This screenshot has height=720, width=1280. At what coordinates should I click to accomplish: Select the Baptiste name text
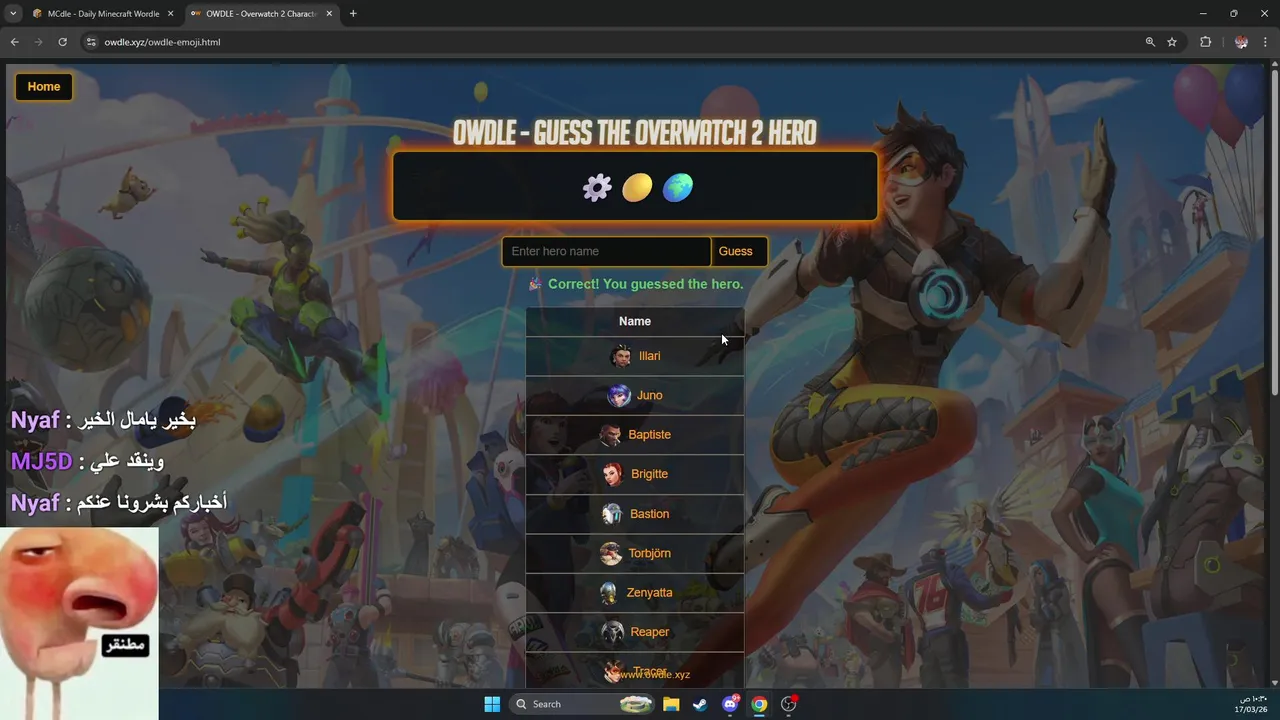(650, 435)
